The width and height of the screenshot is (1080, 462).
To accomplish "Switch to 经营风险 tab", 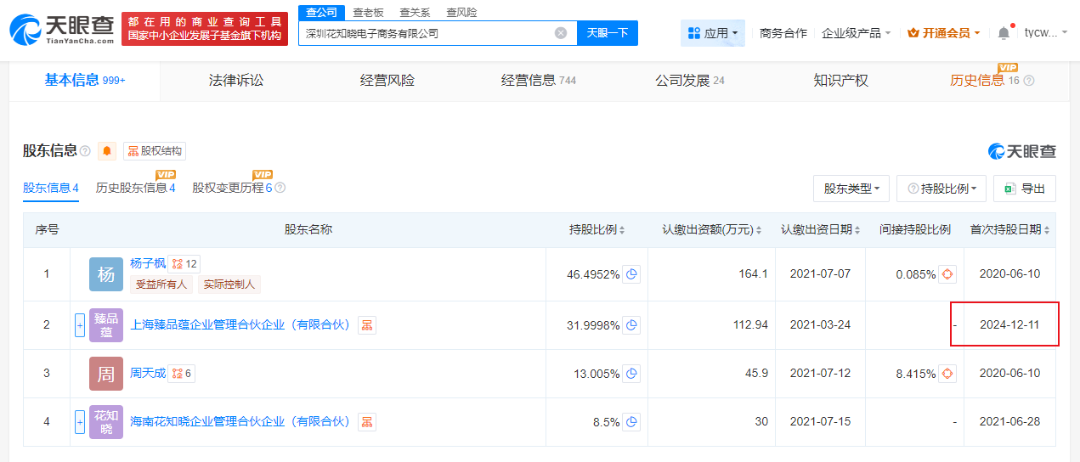I will click(387, 81).
